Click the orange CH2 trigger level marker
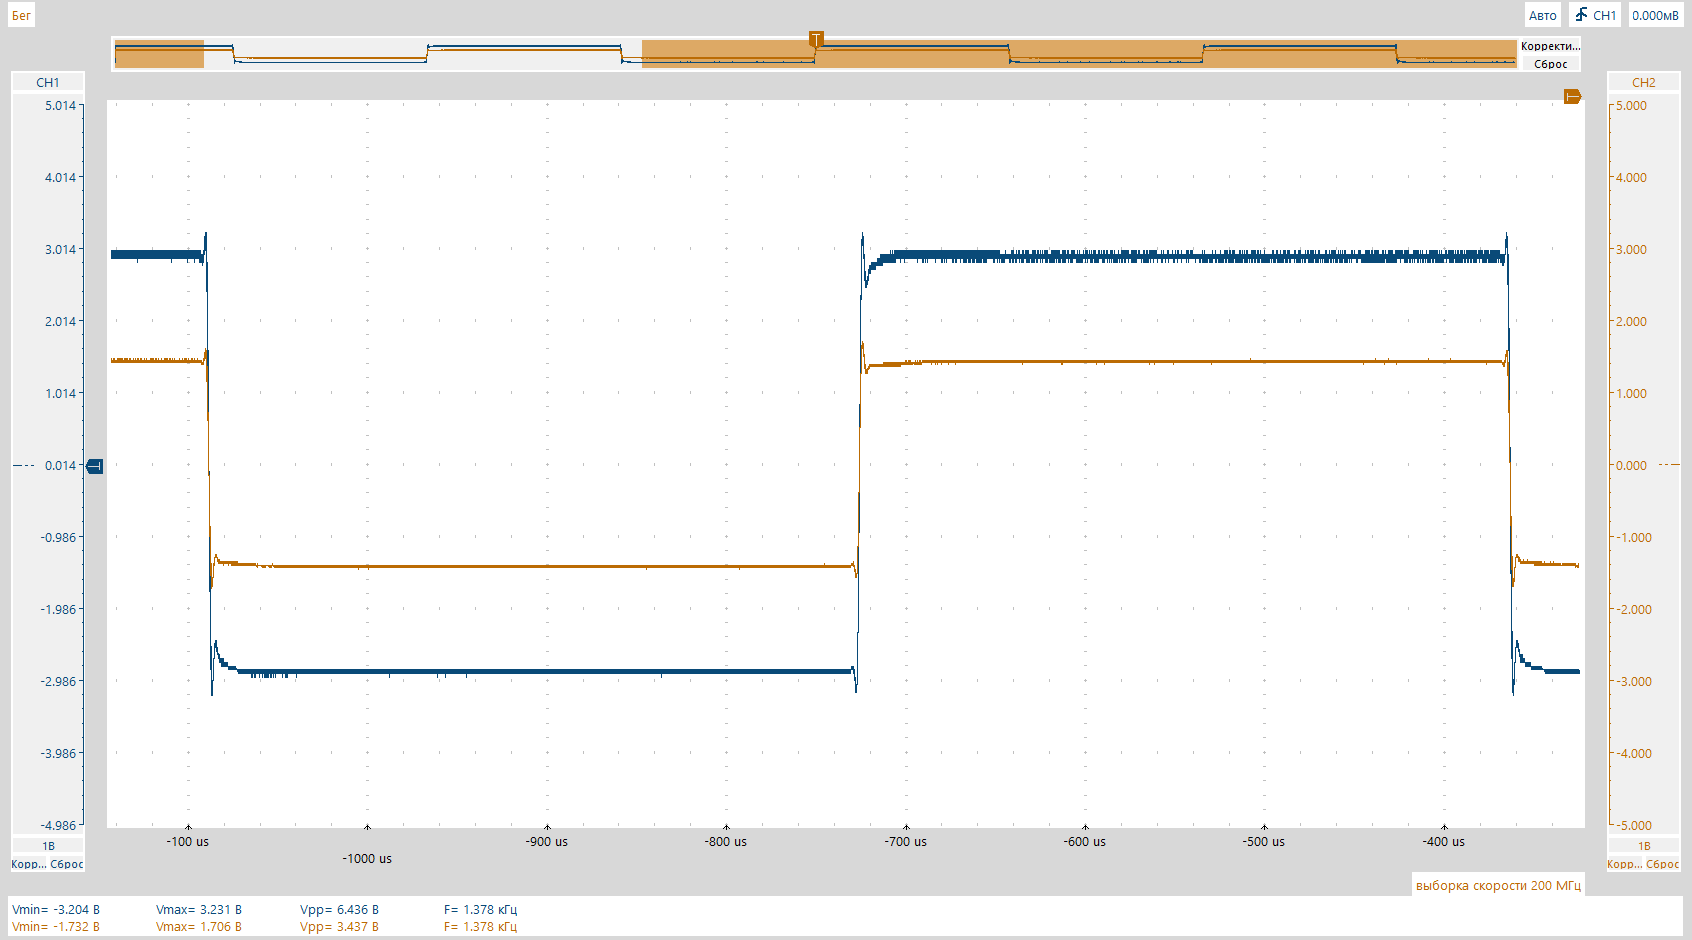Image resolution: width=1692 pixels, height=940 pixels. click(1572, 96)
